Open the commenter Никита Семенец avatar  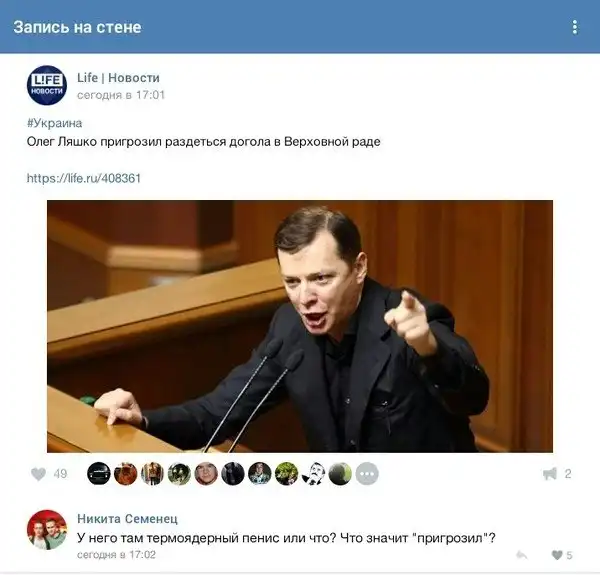[47, 530]
